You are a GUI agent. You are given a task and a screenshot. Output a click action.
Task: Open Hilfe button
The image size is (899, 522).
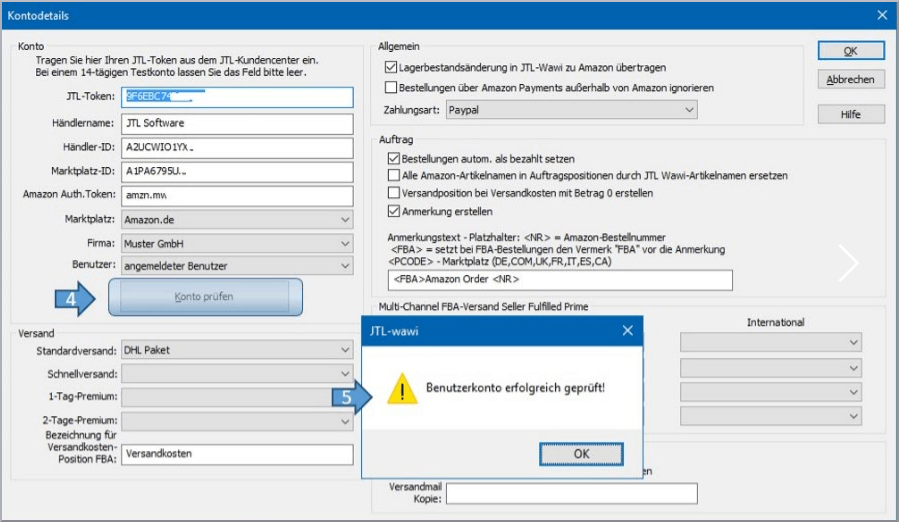[x=851, y=114]
